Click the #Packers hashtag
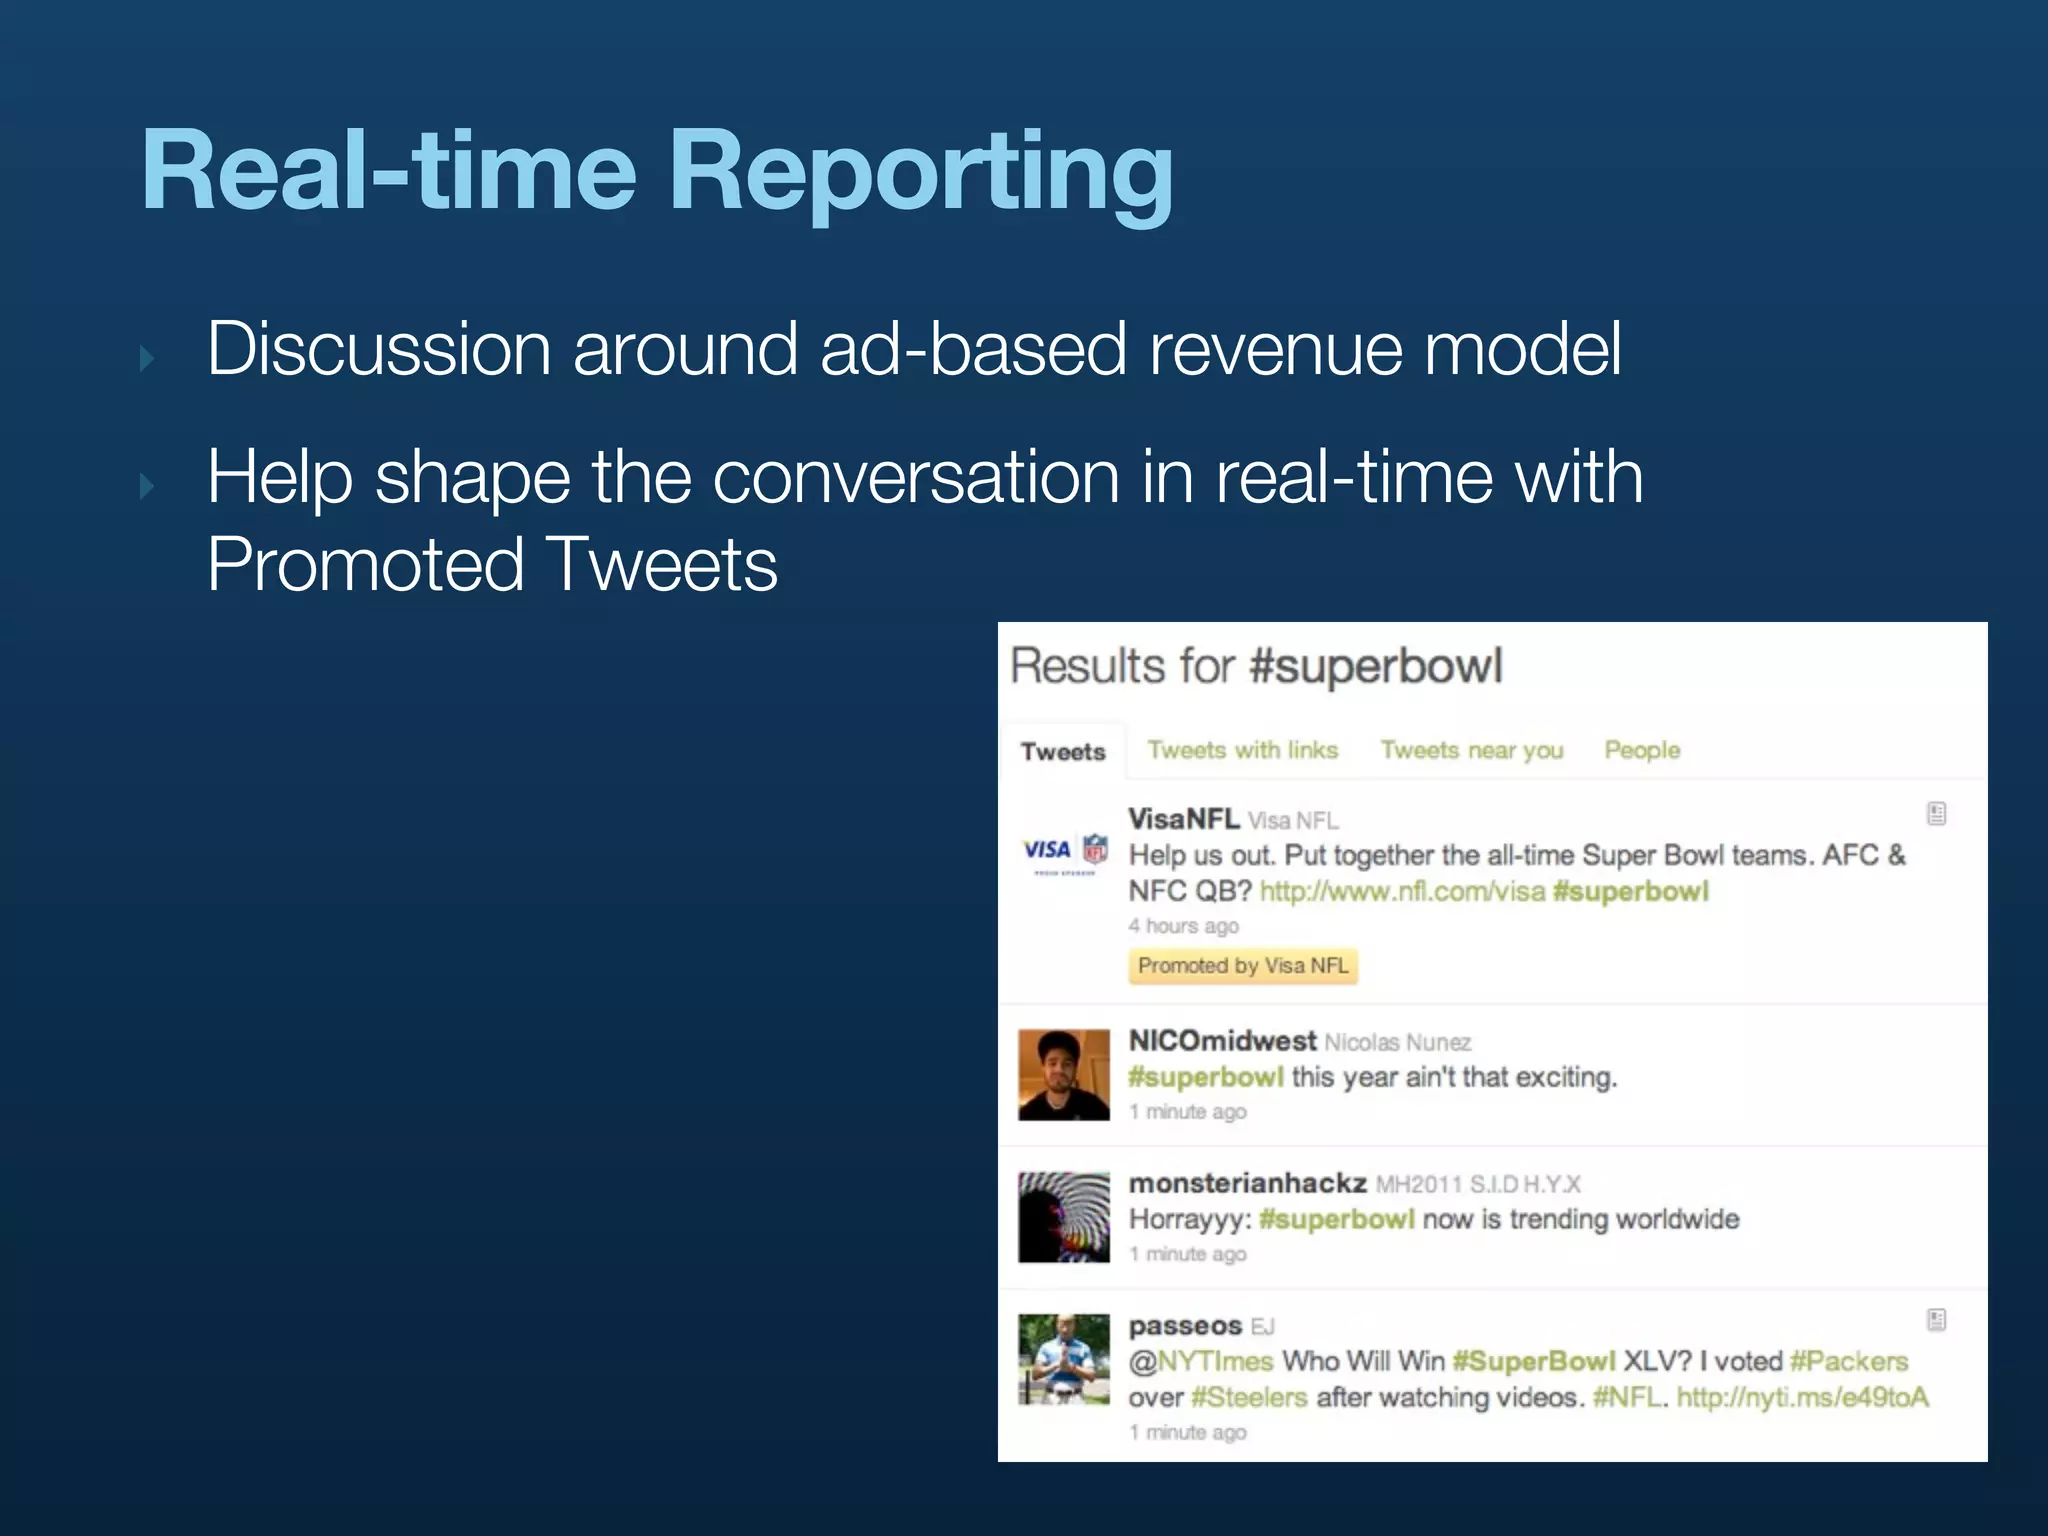Screen dimensions: 2048x1536 point(1849,1361)
